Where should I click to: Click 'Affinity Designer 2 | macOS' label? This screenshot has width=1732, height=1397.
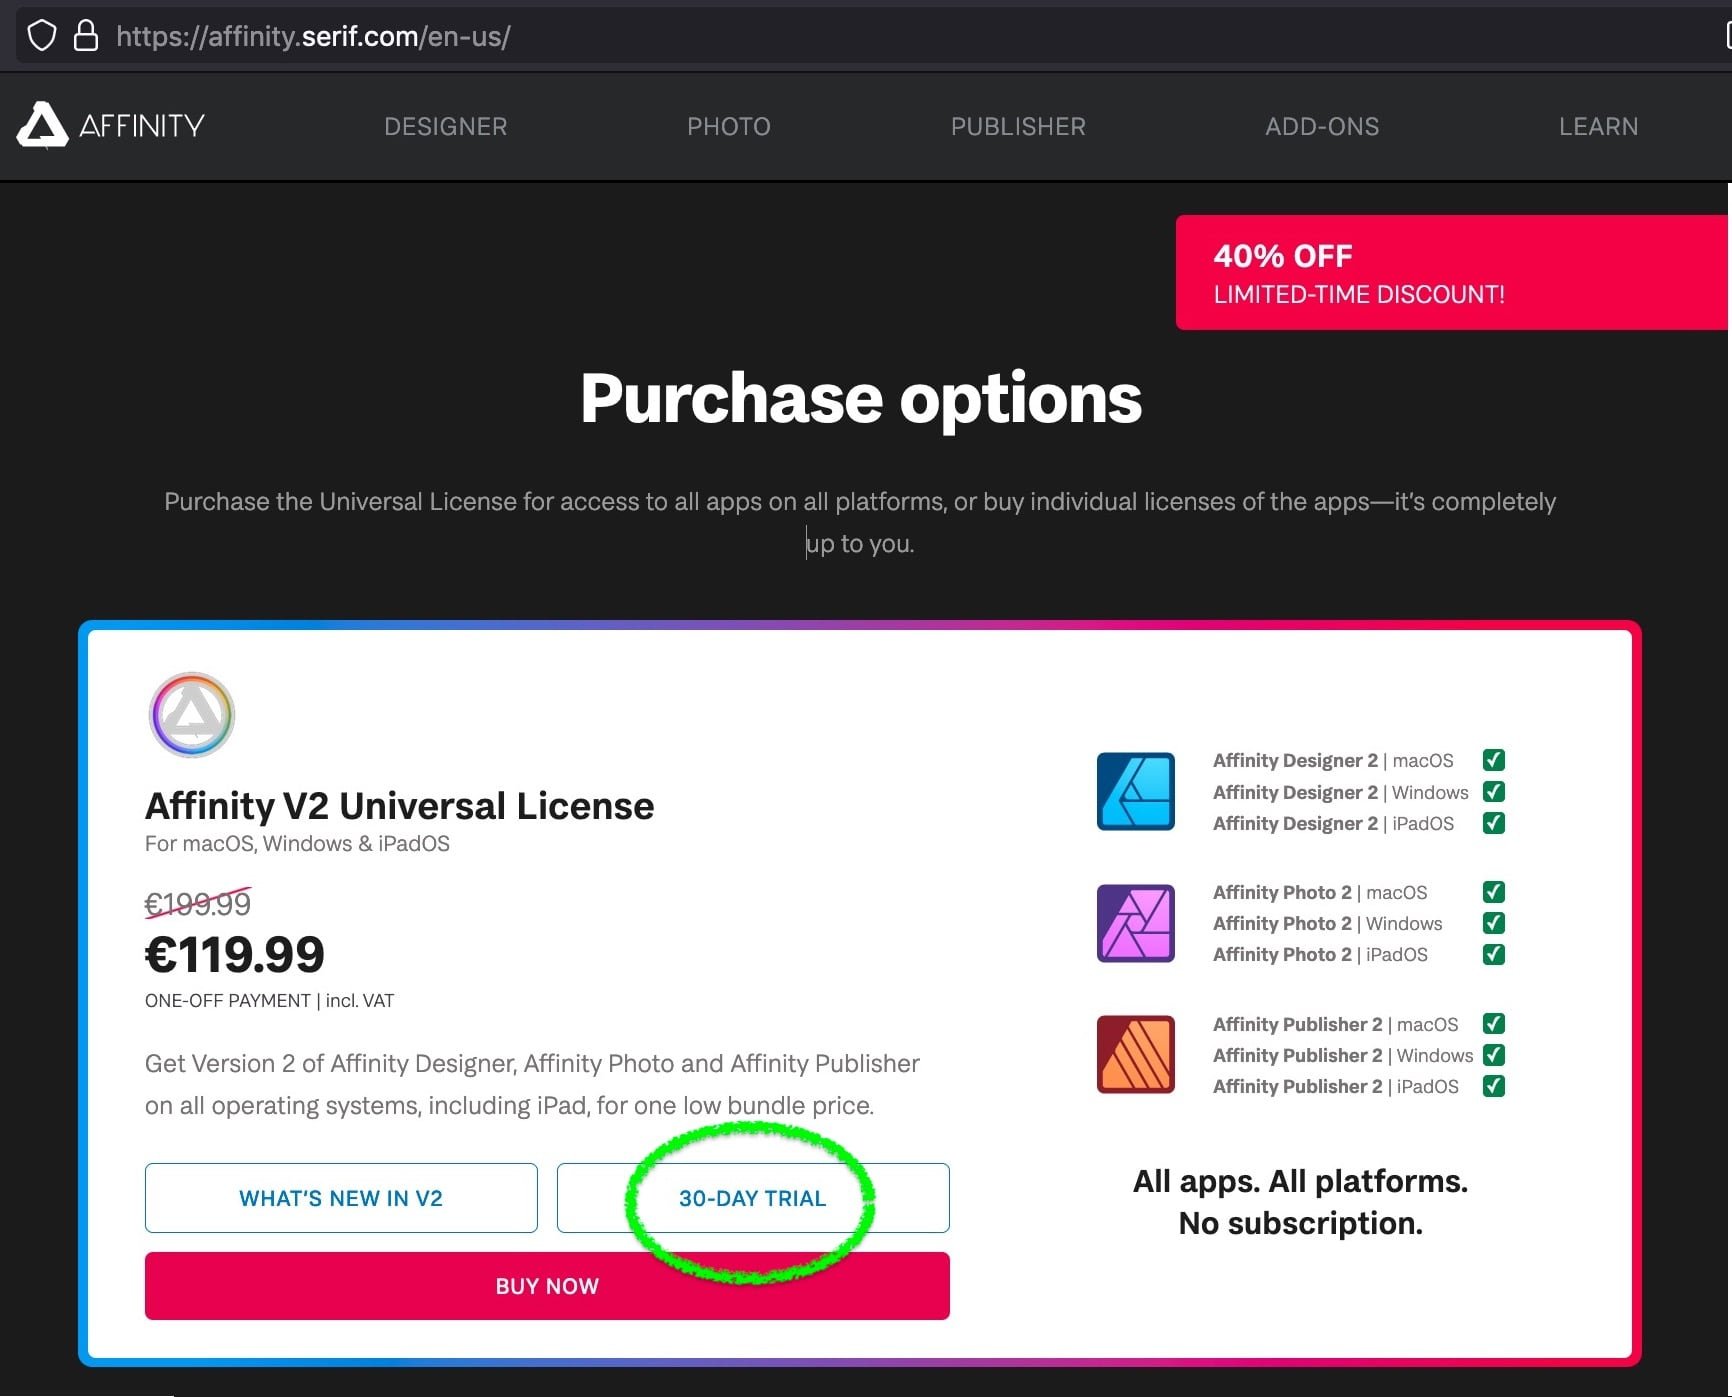tap(1333, 760)
